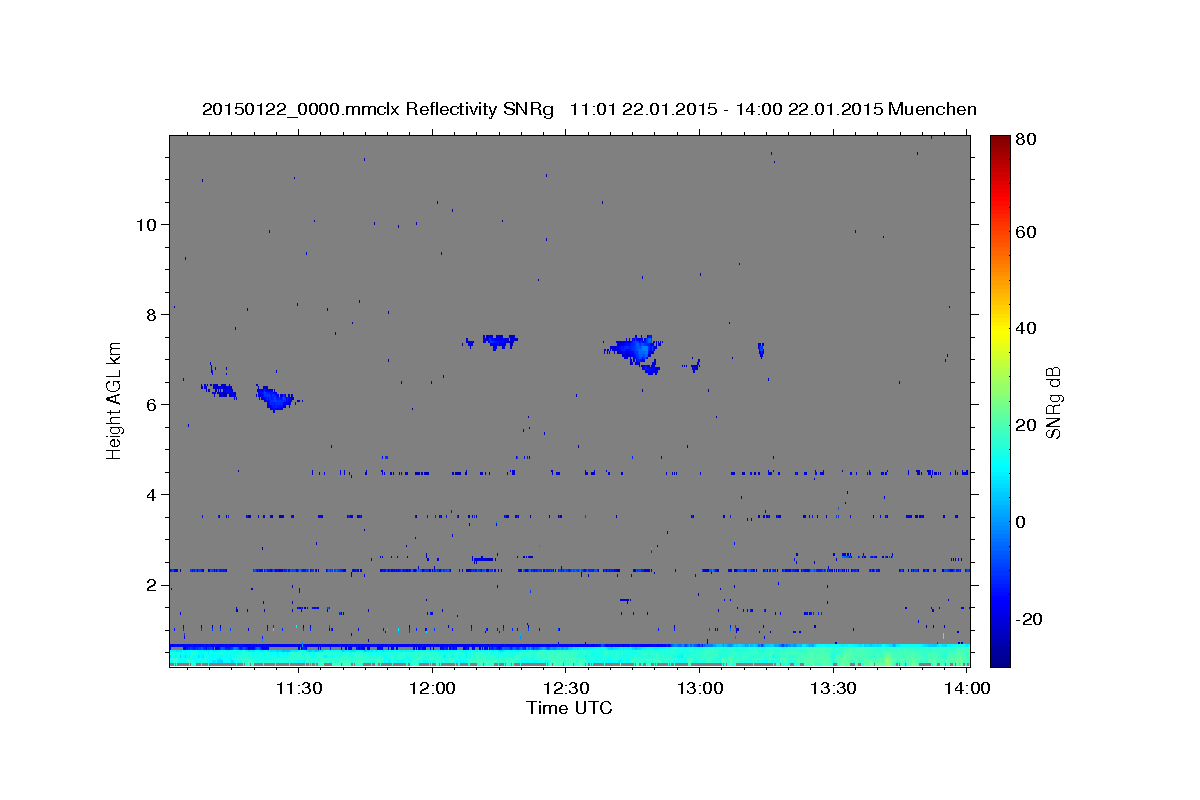Click the colorbar value label 80

point(1025,139)
